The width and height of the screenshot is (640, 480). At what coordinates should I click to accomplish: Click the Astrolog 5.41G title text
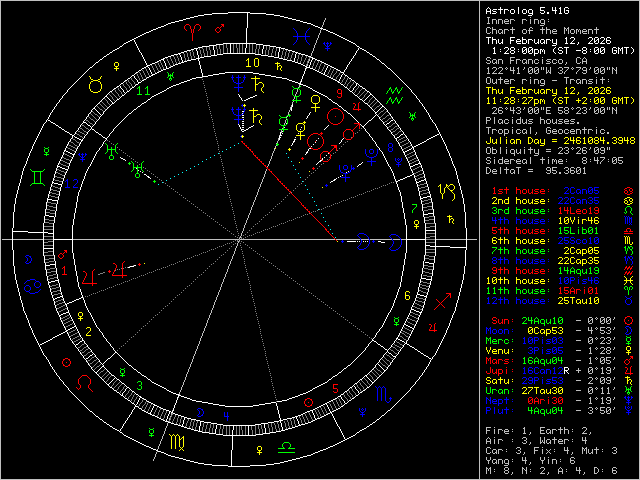click(523, 8)
